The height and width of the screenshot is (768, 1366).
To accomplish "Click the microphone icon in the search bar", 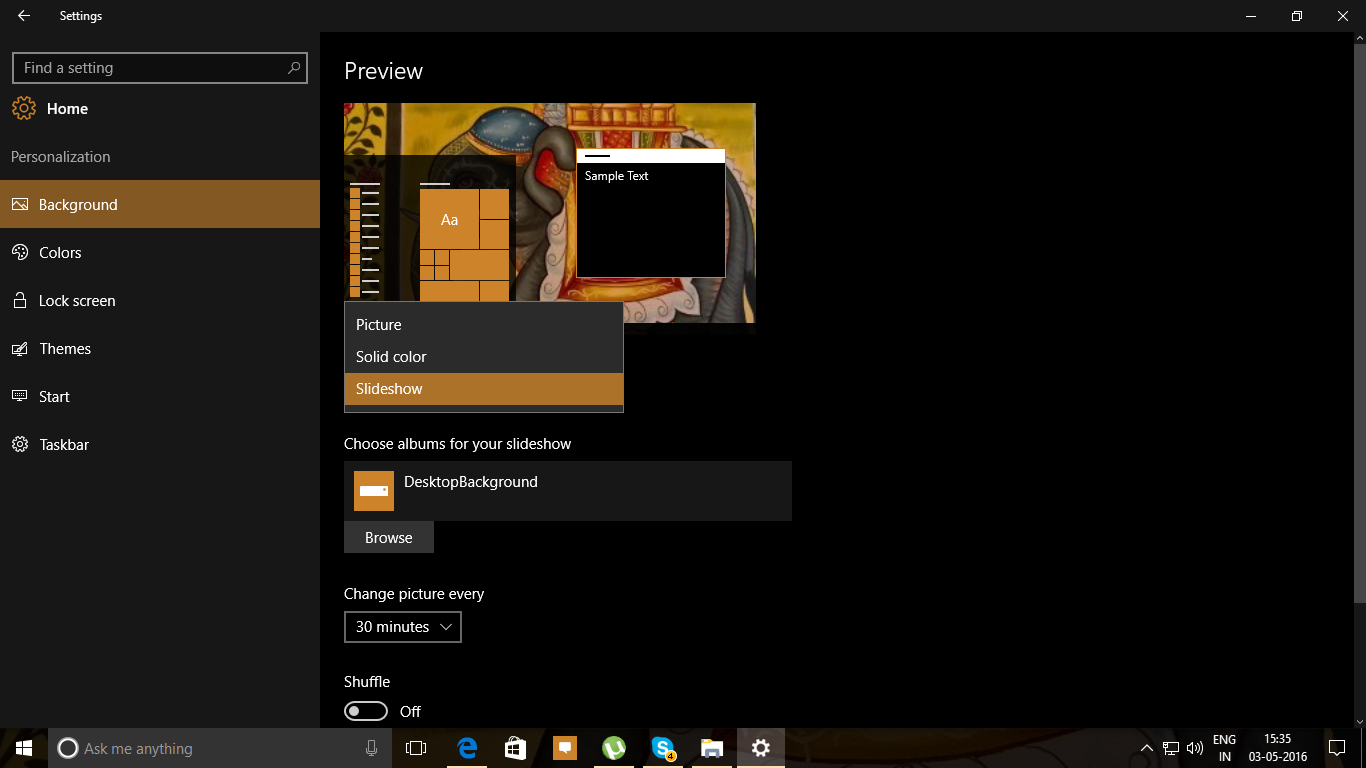I will [371, 747].
